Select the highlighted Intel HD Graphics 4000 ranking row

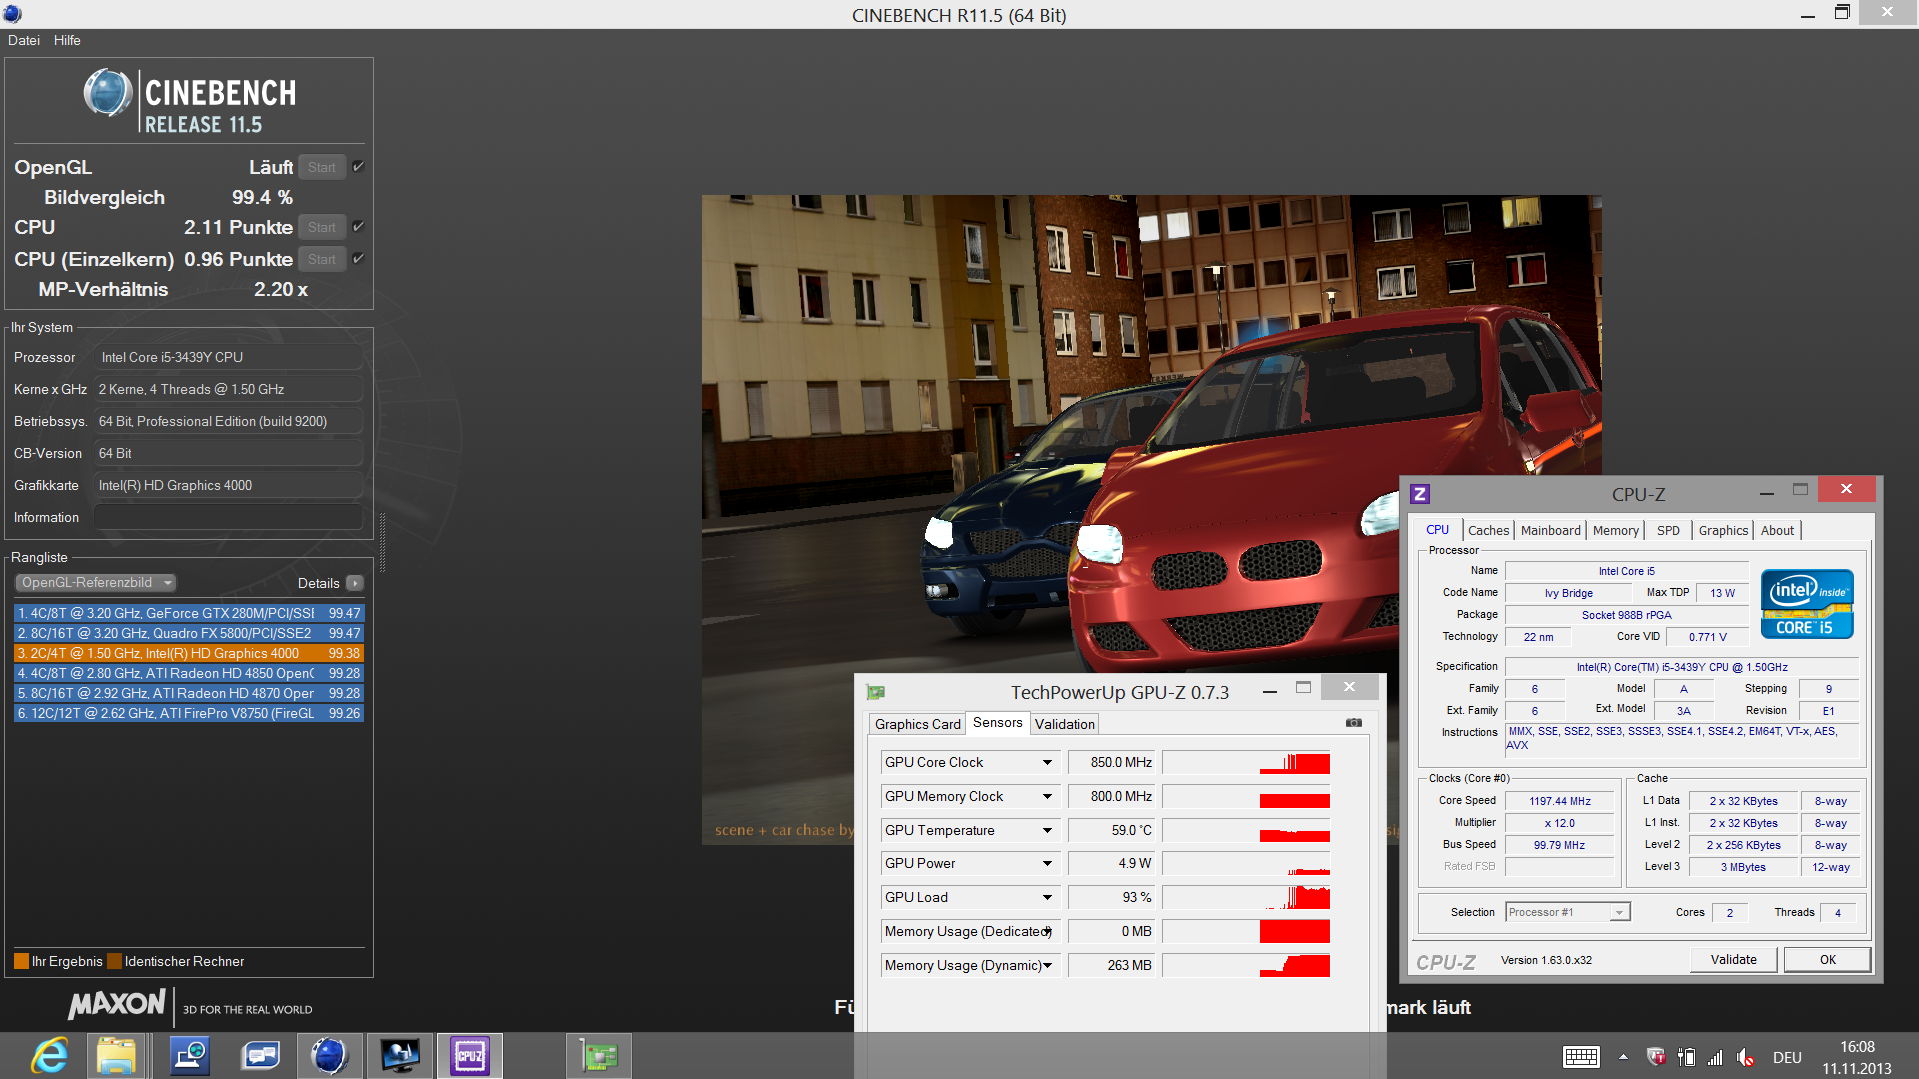tap(189, 653)
